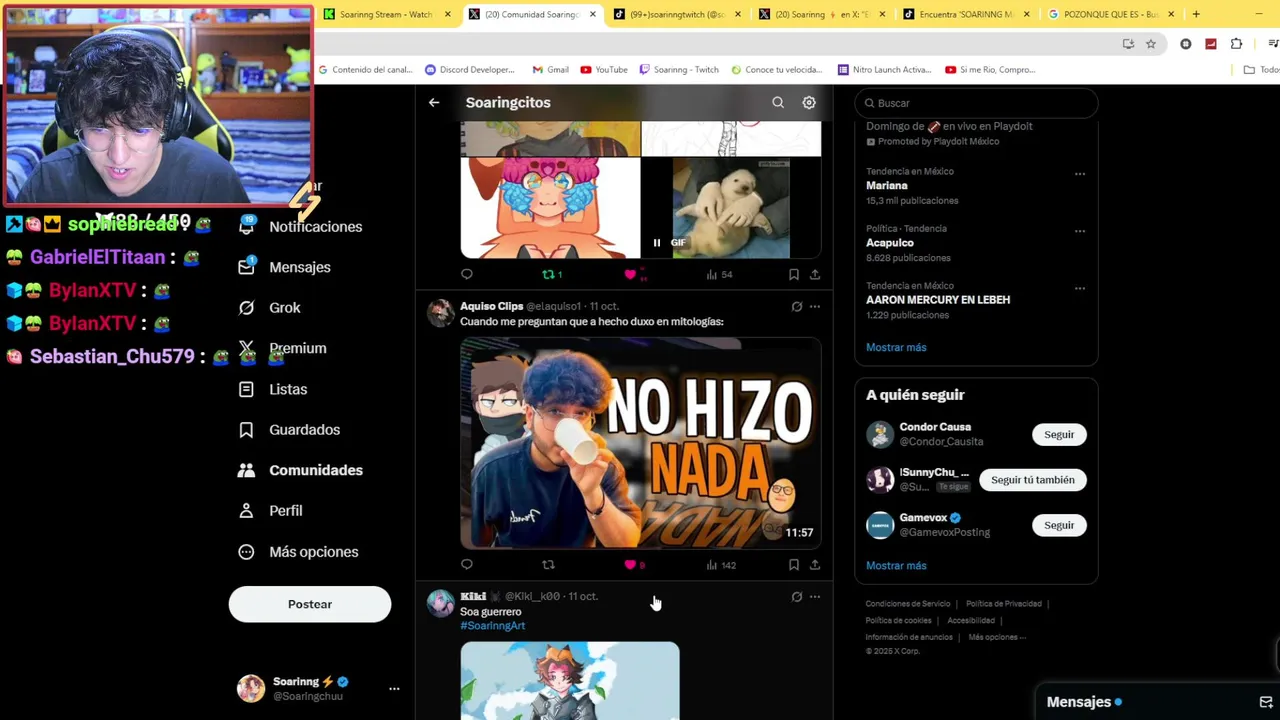Screen dimensions: 1280x720
Task: Click the Buscar search field
Action: pos(976,103)
